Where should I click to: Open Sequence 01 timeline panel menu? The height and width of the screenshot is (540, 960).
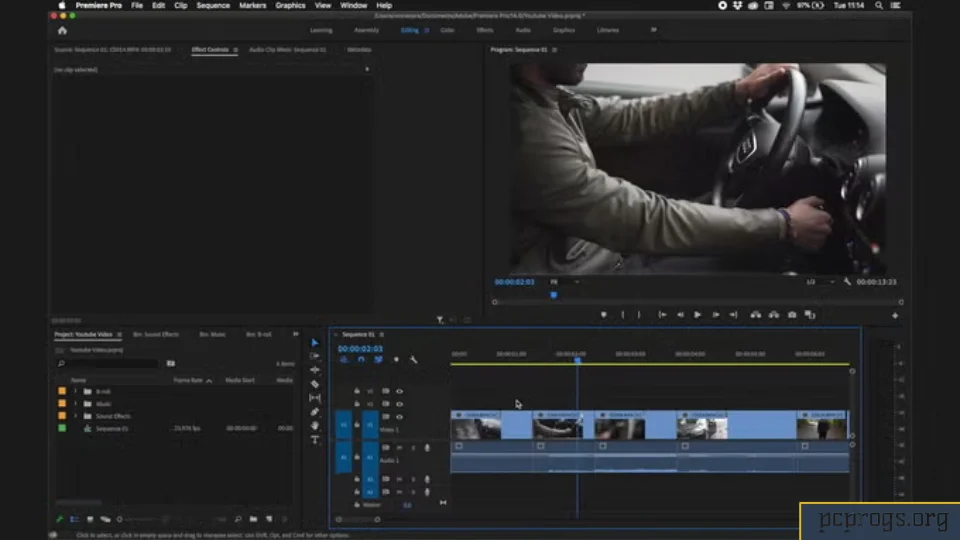(x=382, y=334)
